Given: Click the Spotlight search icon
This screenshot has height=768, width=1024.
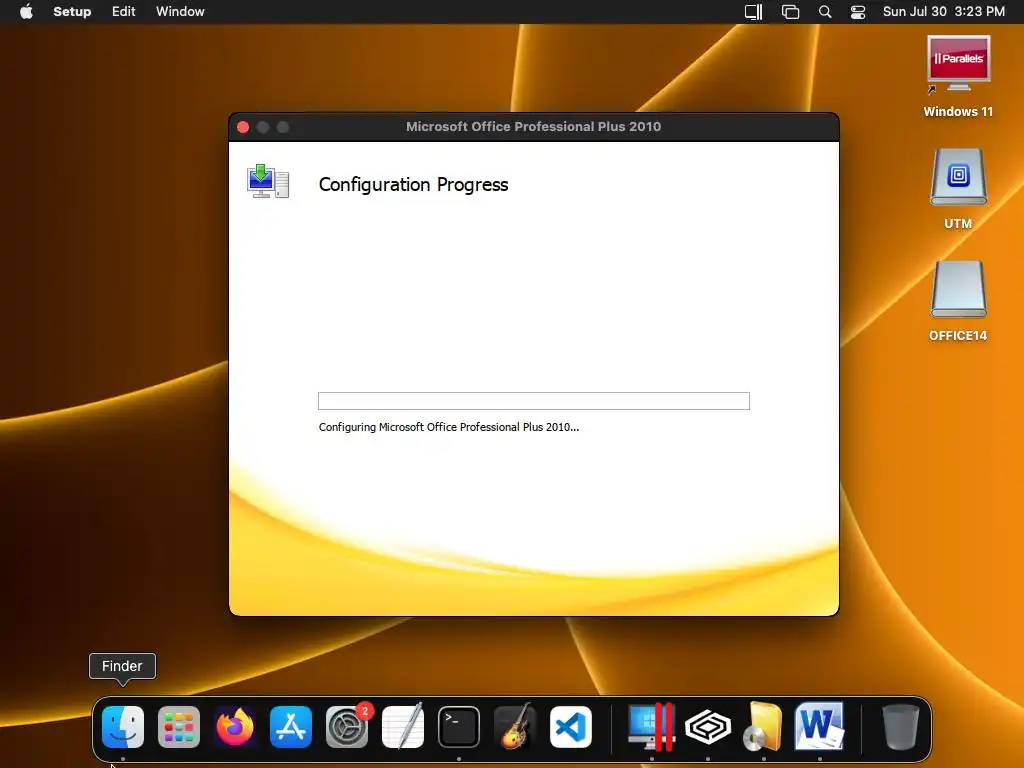Looking at the screenshot, I should pos(825,12).
